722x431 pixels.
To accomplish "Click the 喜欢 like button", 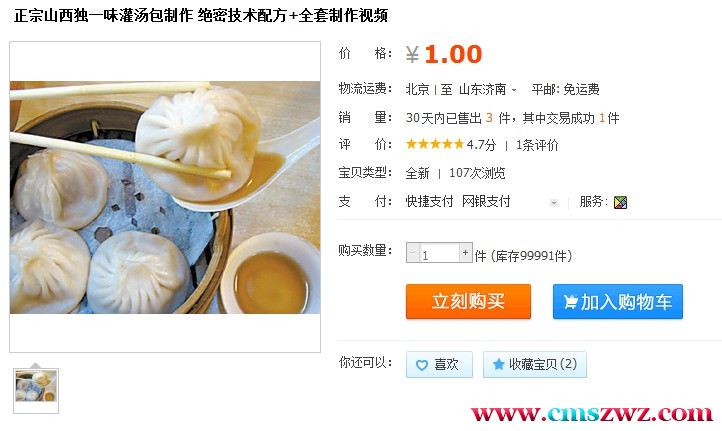I will [x=439, y=365].
